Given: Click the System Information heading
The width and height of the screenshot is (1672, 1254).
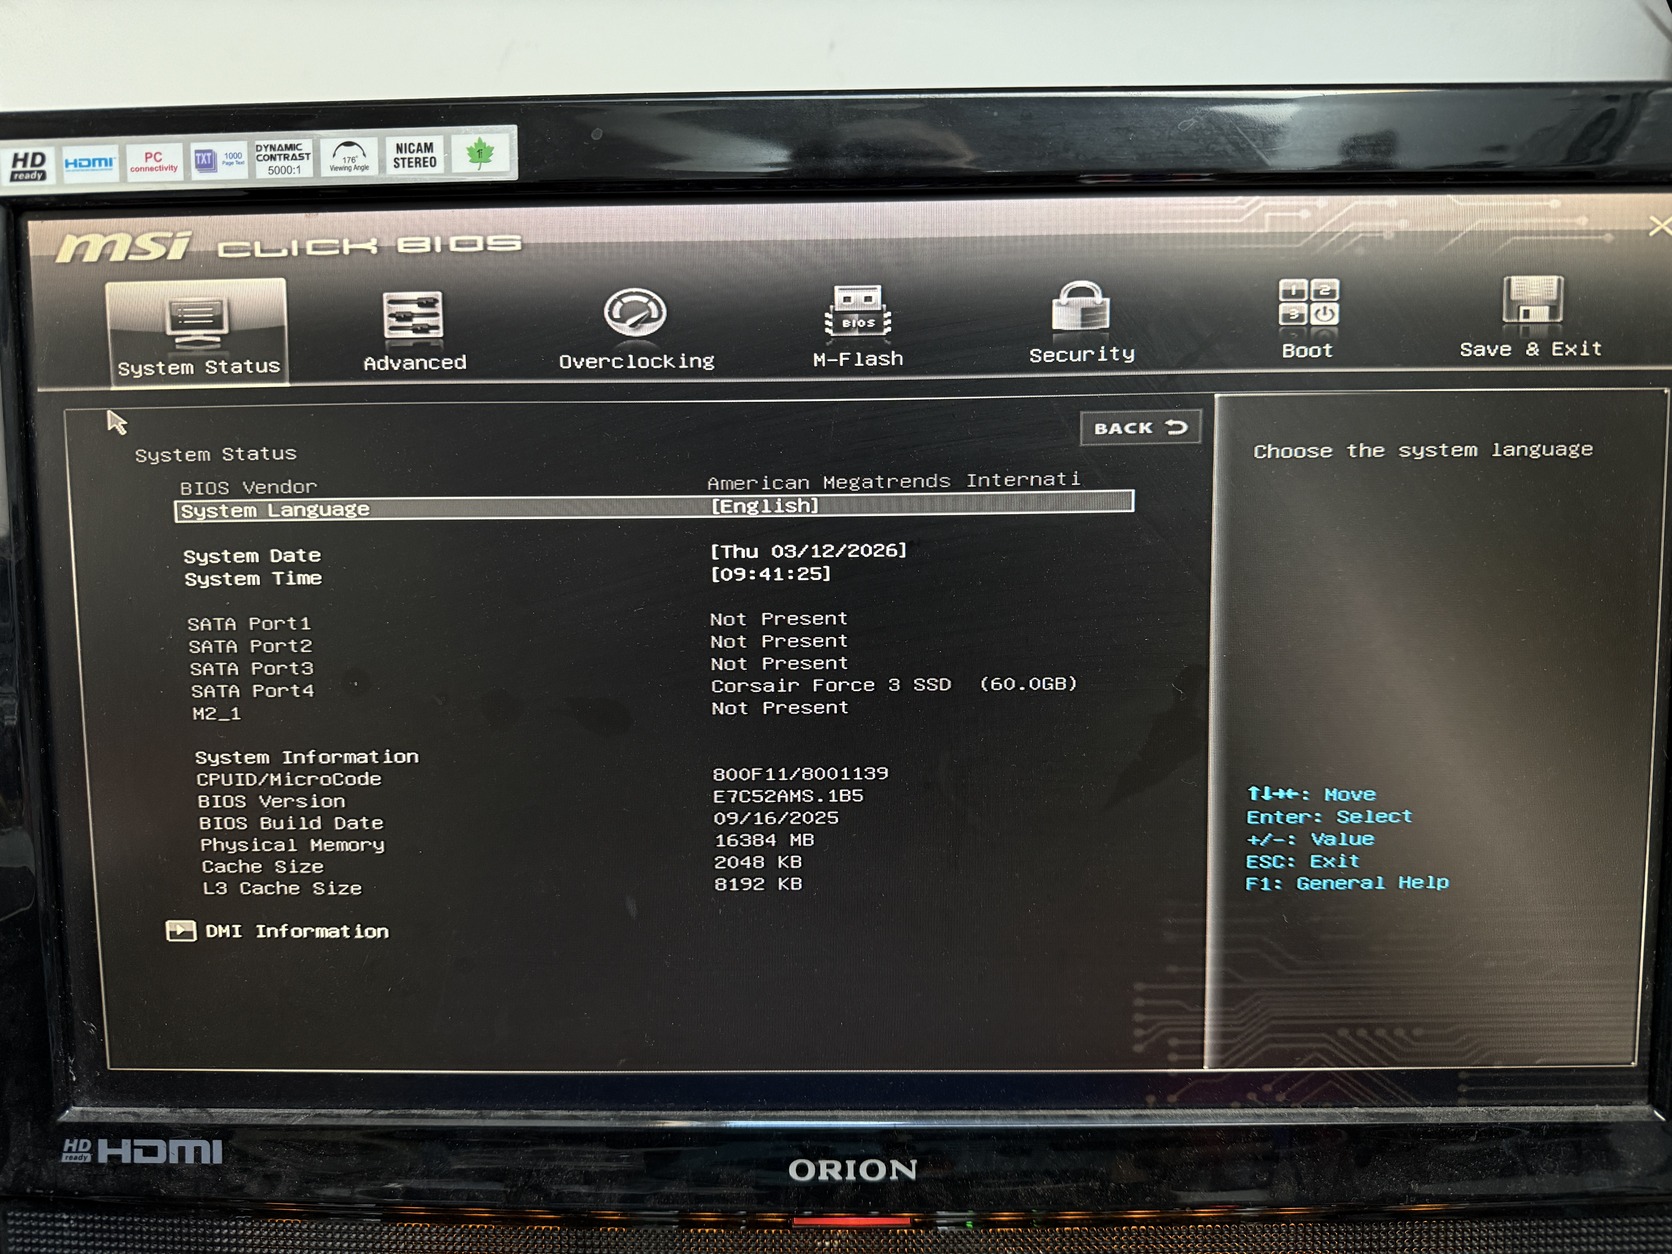Looking at the screenshot, I should (x=307, y=757).
